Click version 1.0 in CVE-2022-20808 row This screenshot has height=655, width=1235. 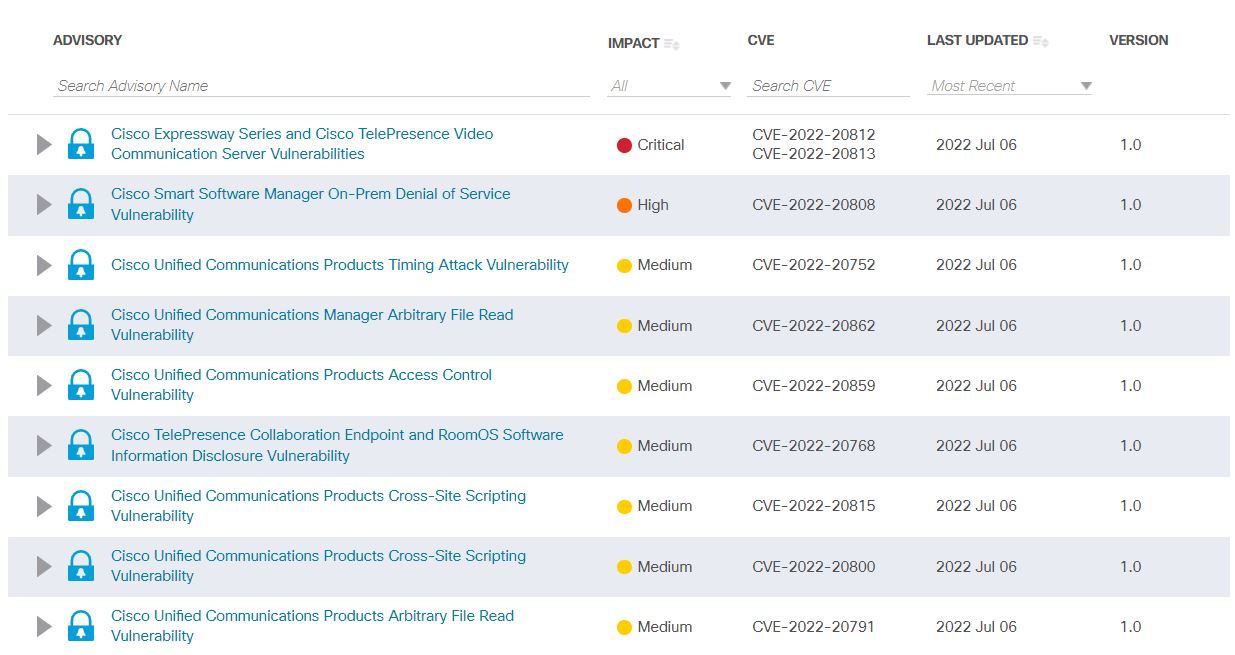[x=1130, y=205]
